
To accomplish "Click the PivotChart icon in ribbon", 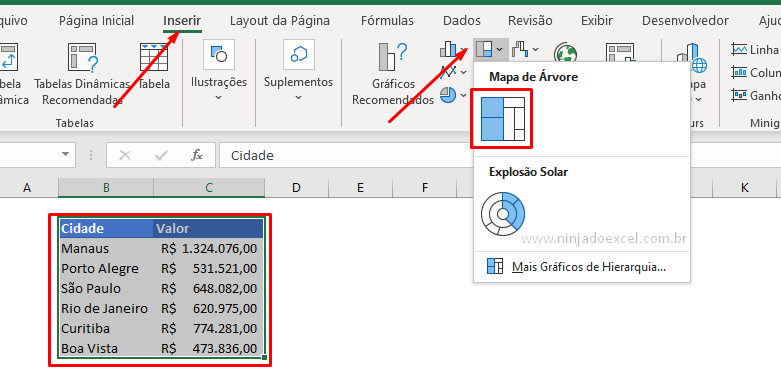I will click(619, 52).
